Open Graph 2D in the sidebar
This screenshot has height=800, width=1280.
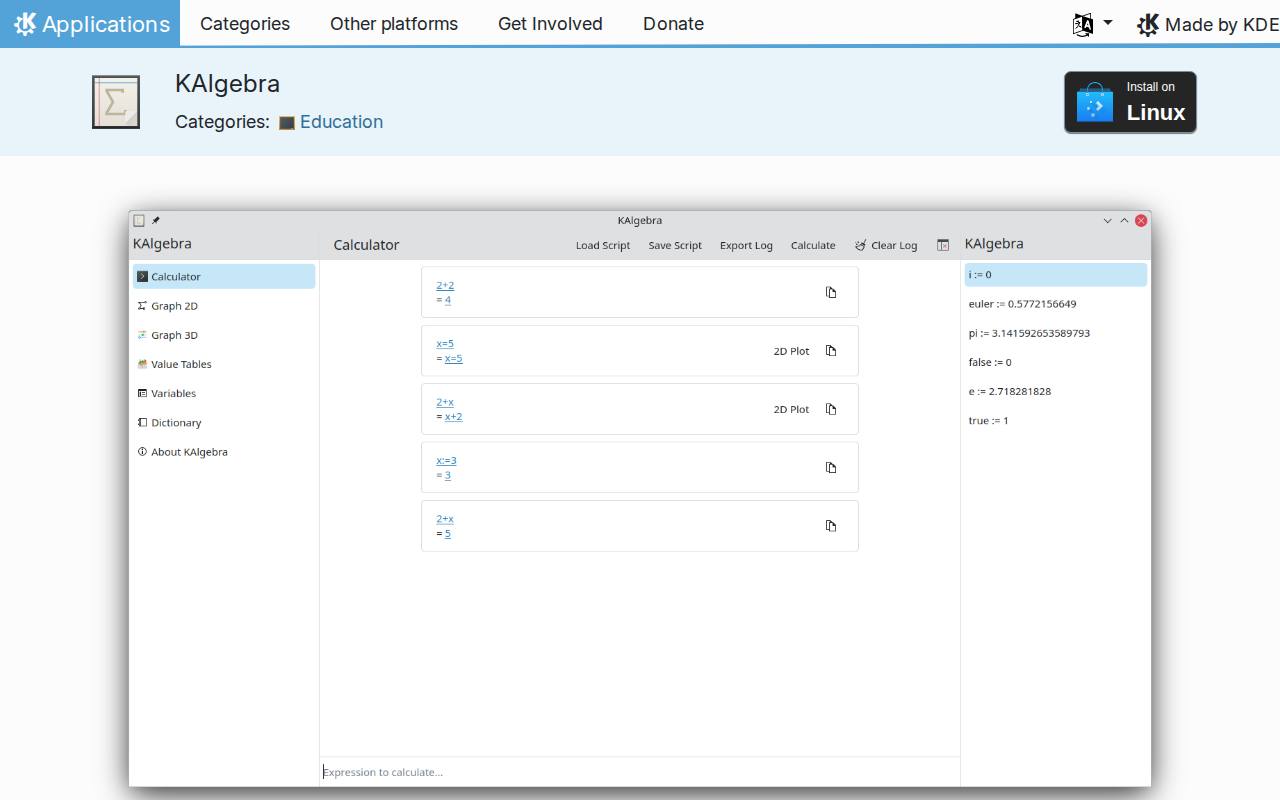[x=224, y=306]
